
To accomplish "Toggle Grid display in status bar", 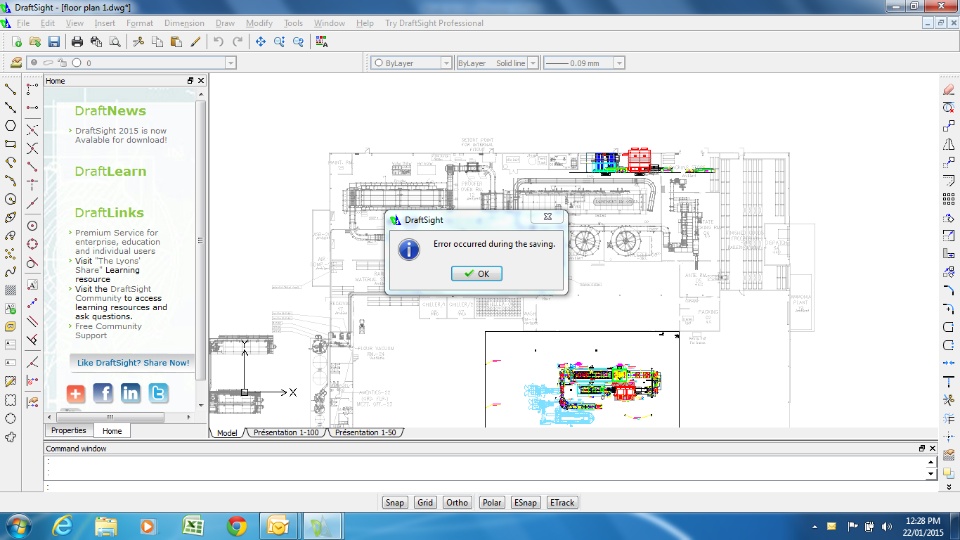I will tap(425, 503).
